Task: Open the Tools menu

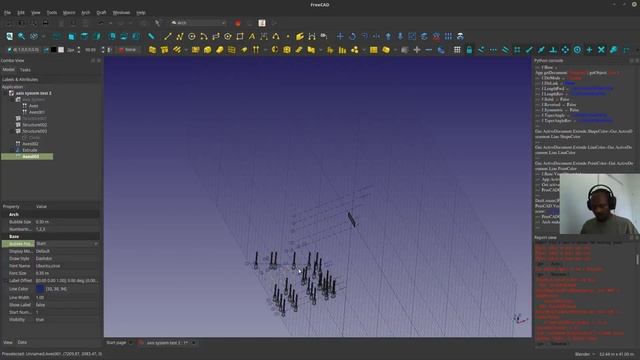Action: [52, 13]
